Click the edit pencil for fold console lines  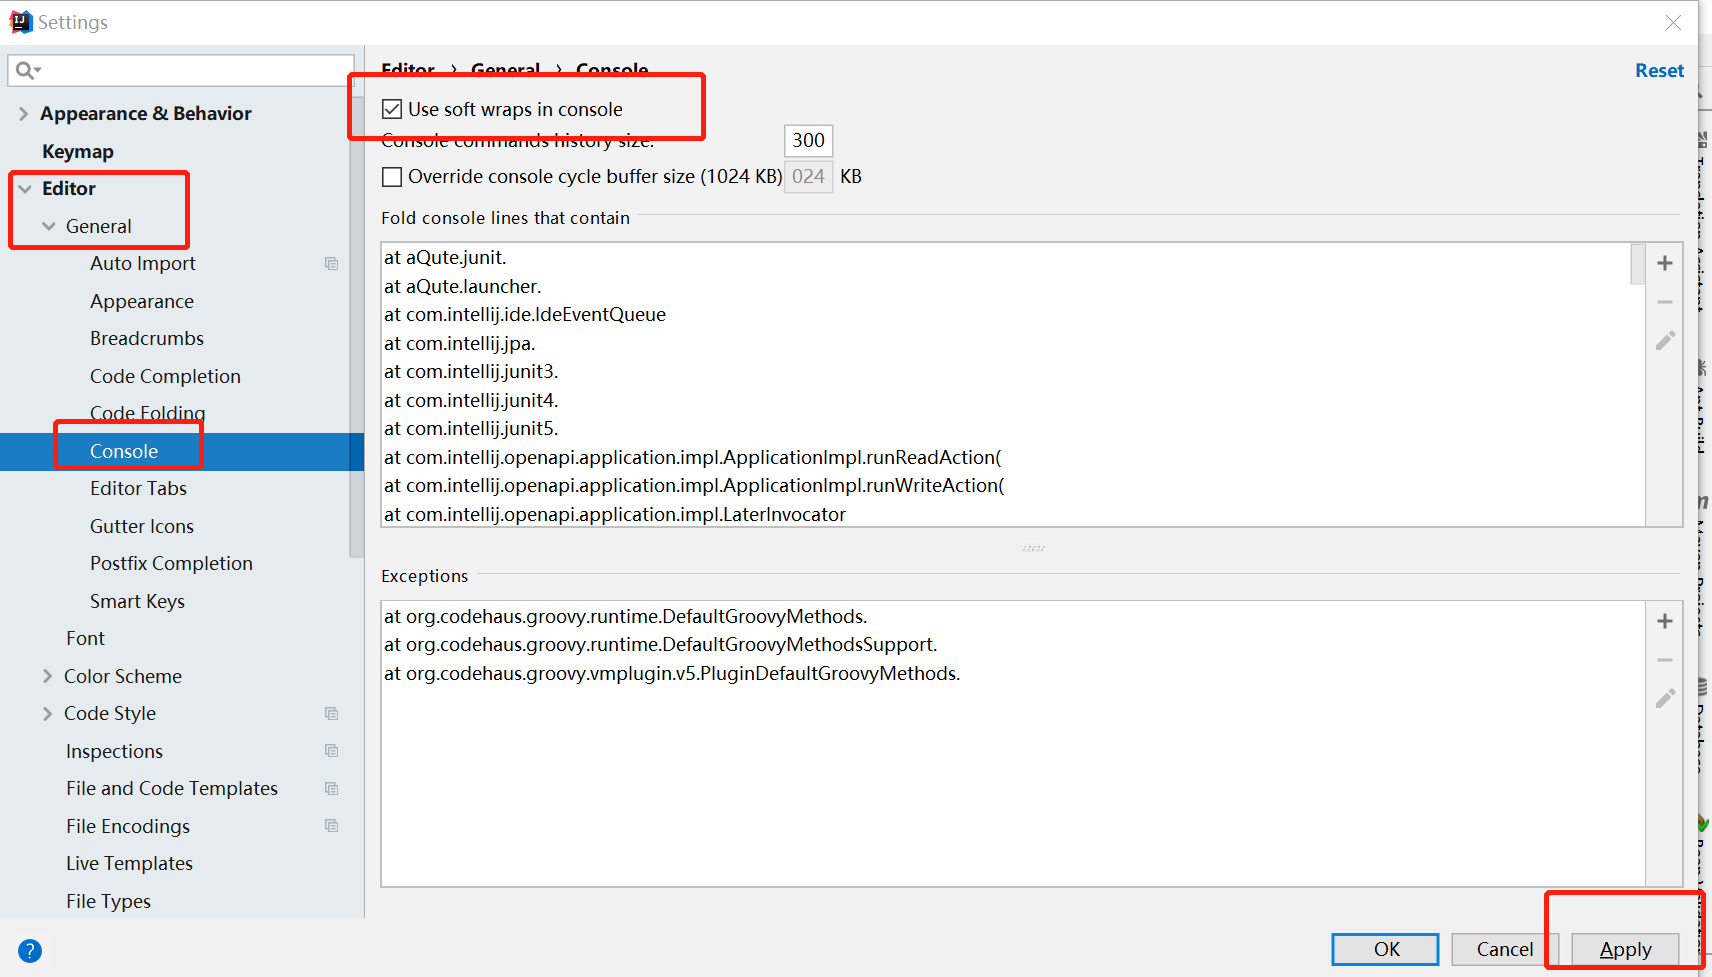[1665, 341]
